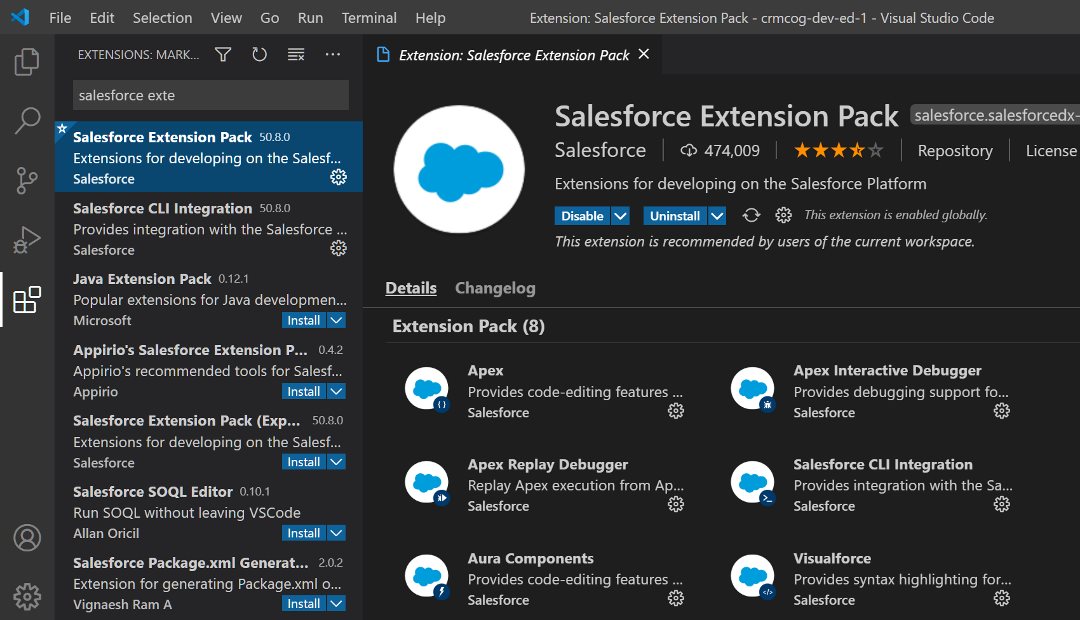Screen dimensions: 1080x620
Task: Open the Explorer view in activity bar
Action: (27, 62)
